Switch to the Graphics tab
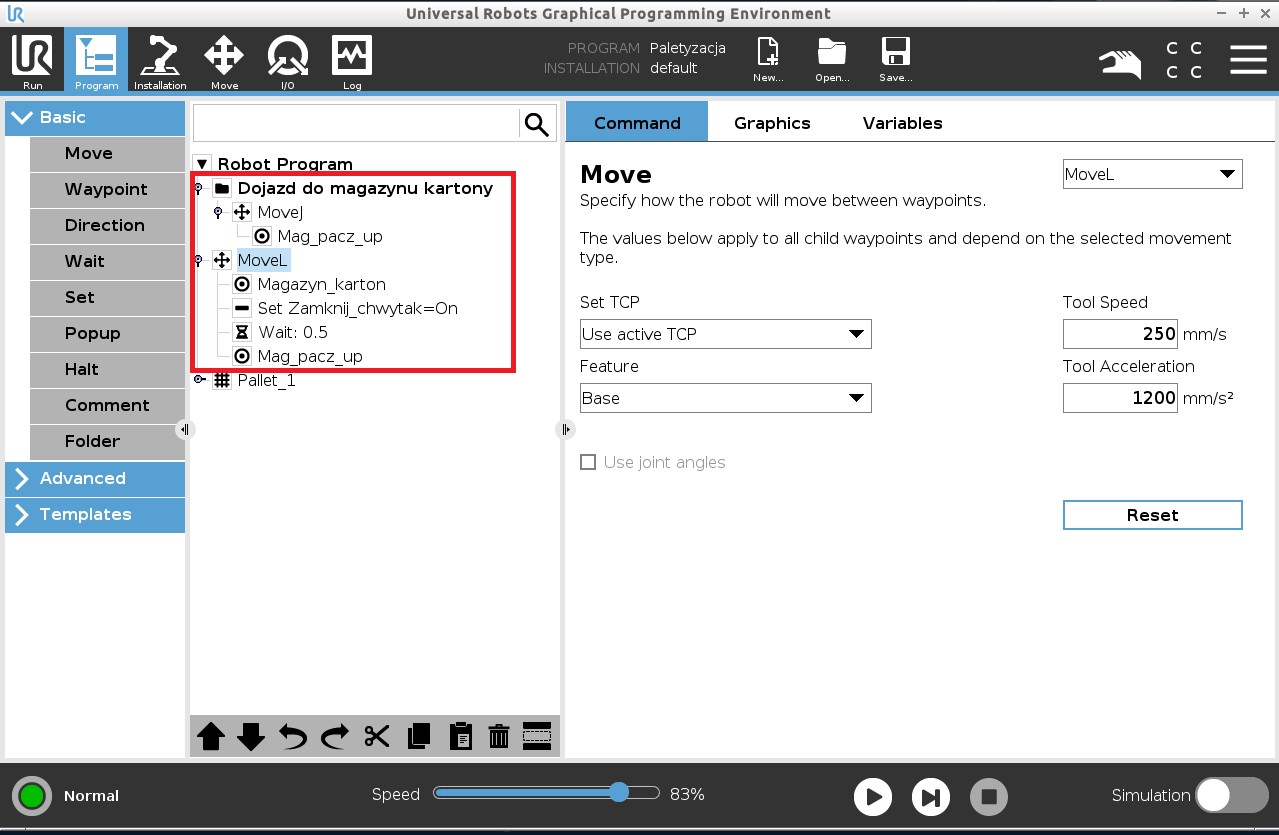 tap(772, 123)
